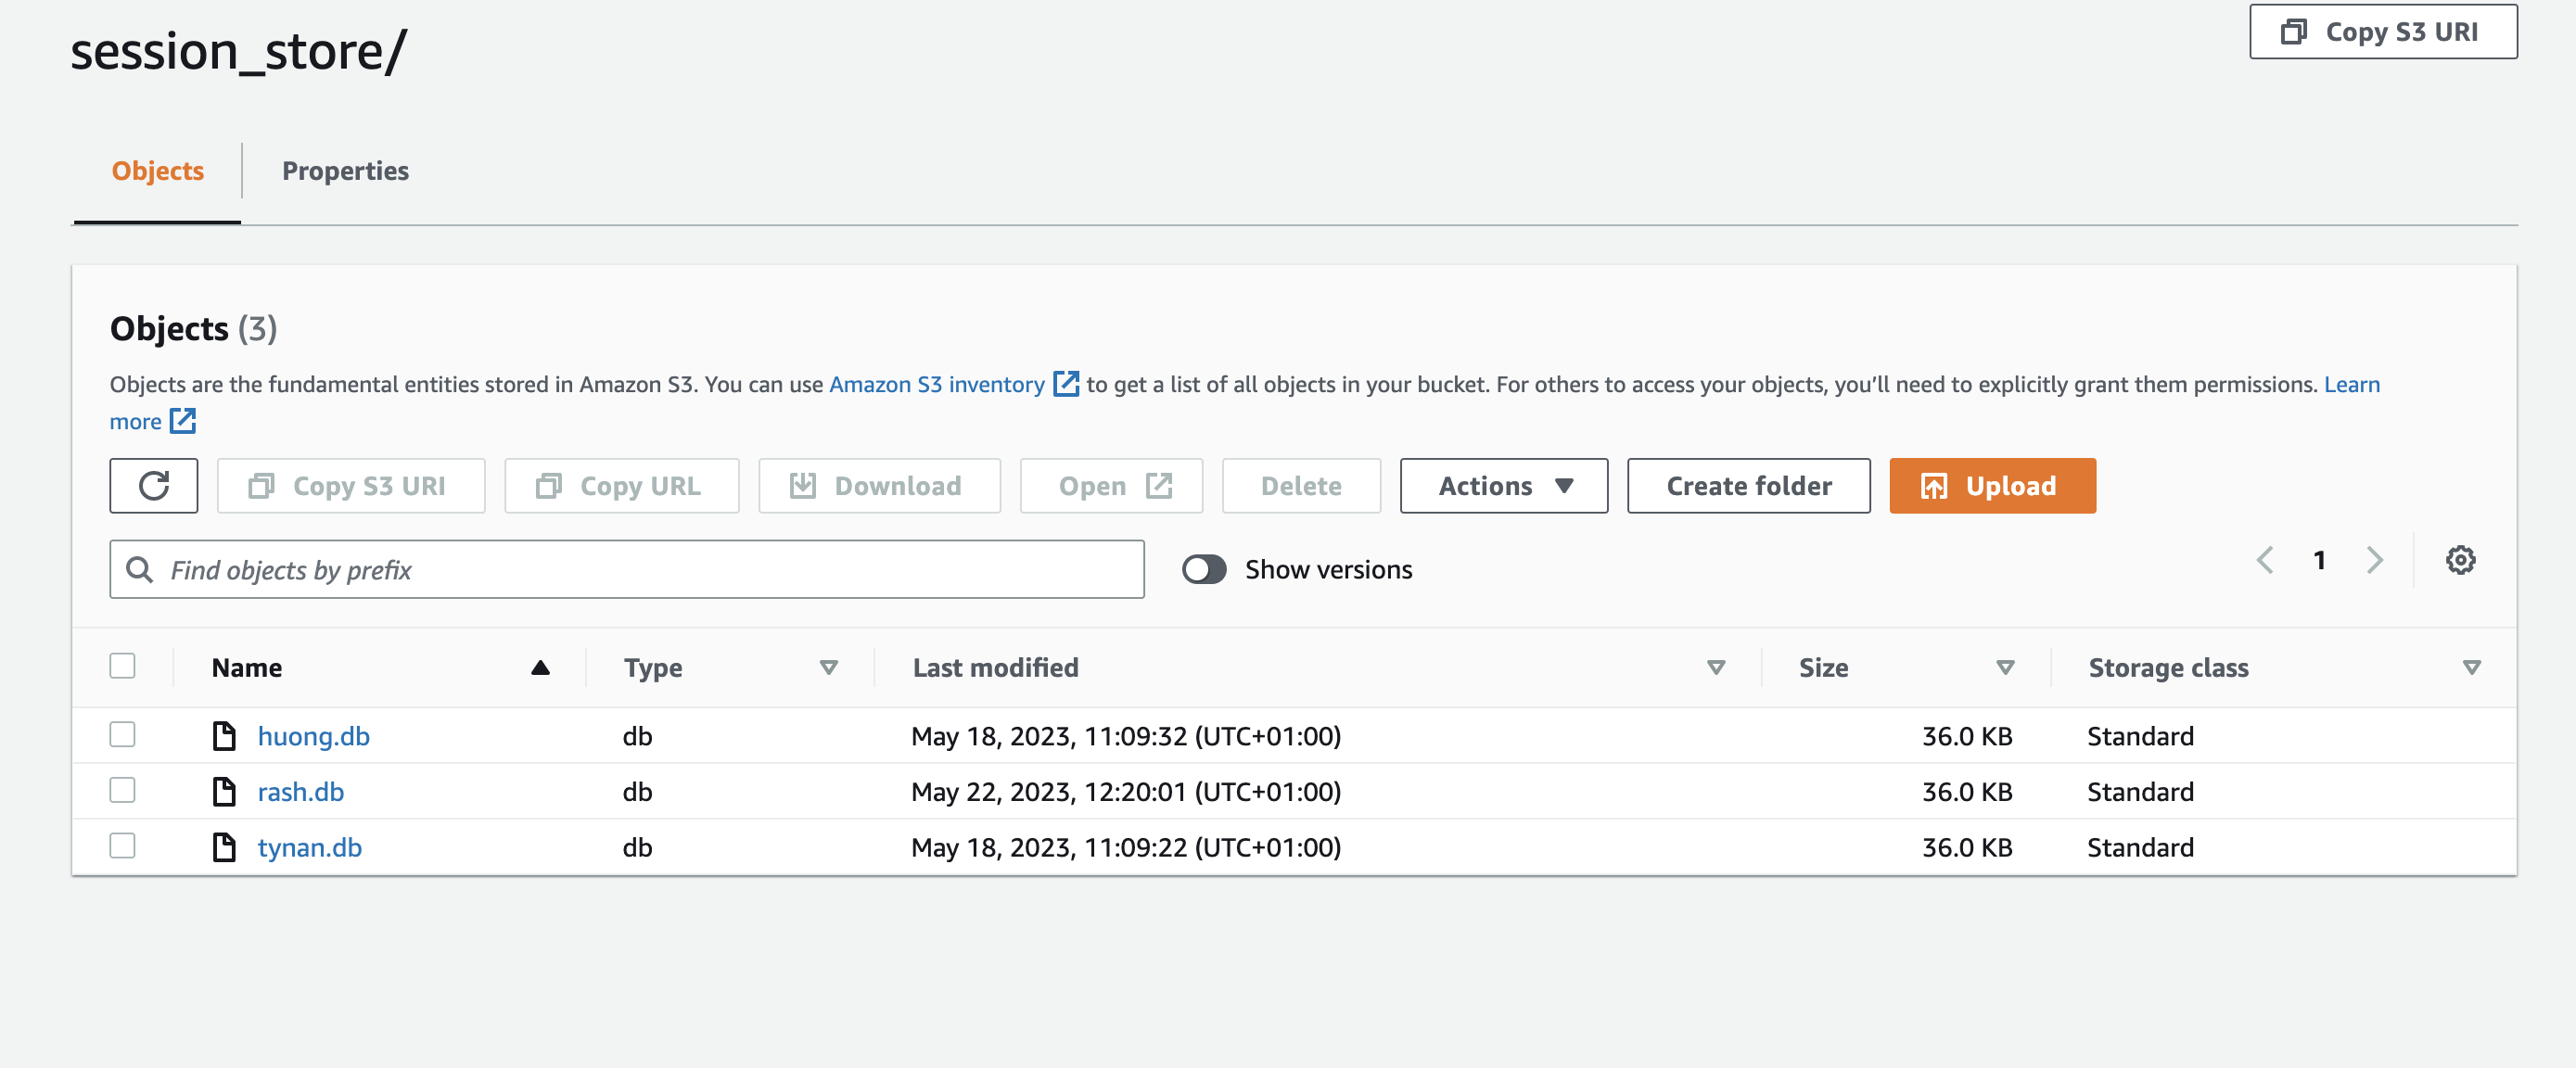The image size is (2576, 1068).
Task: Check the box for rash.db
Action: [x=122, y=791]
